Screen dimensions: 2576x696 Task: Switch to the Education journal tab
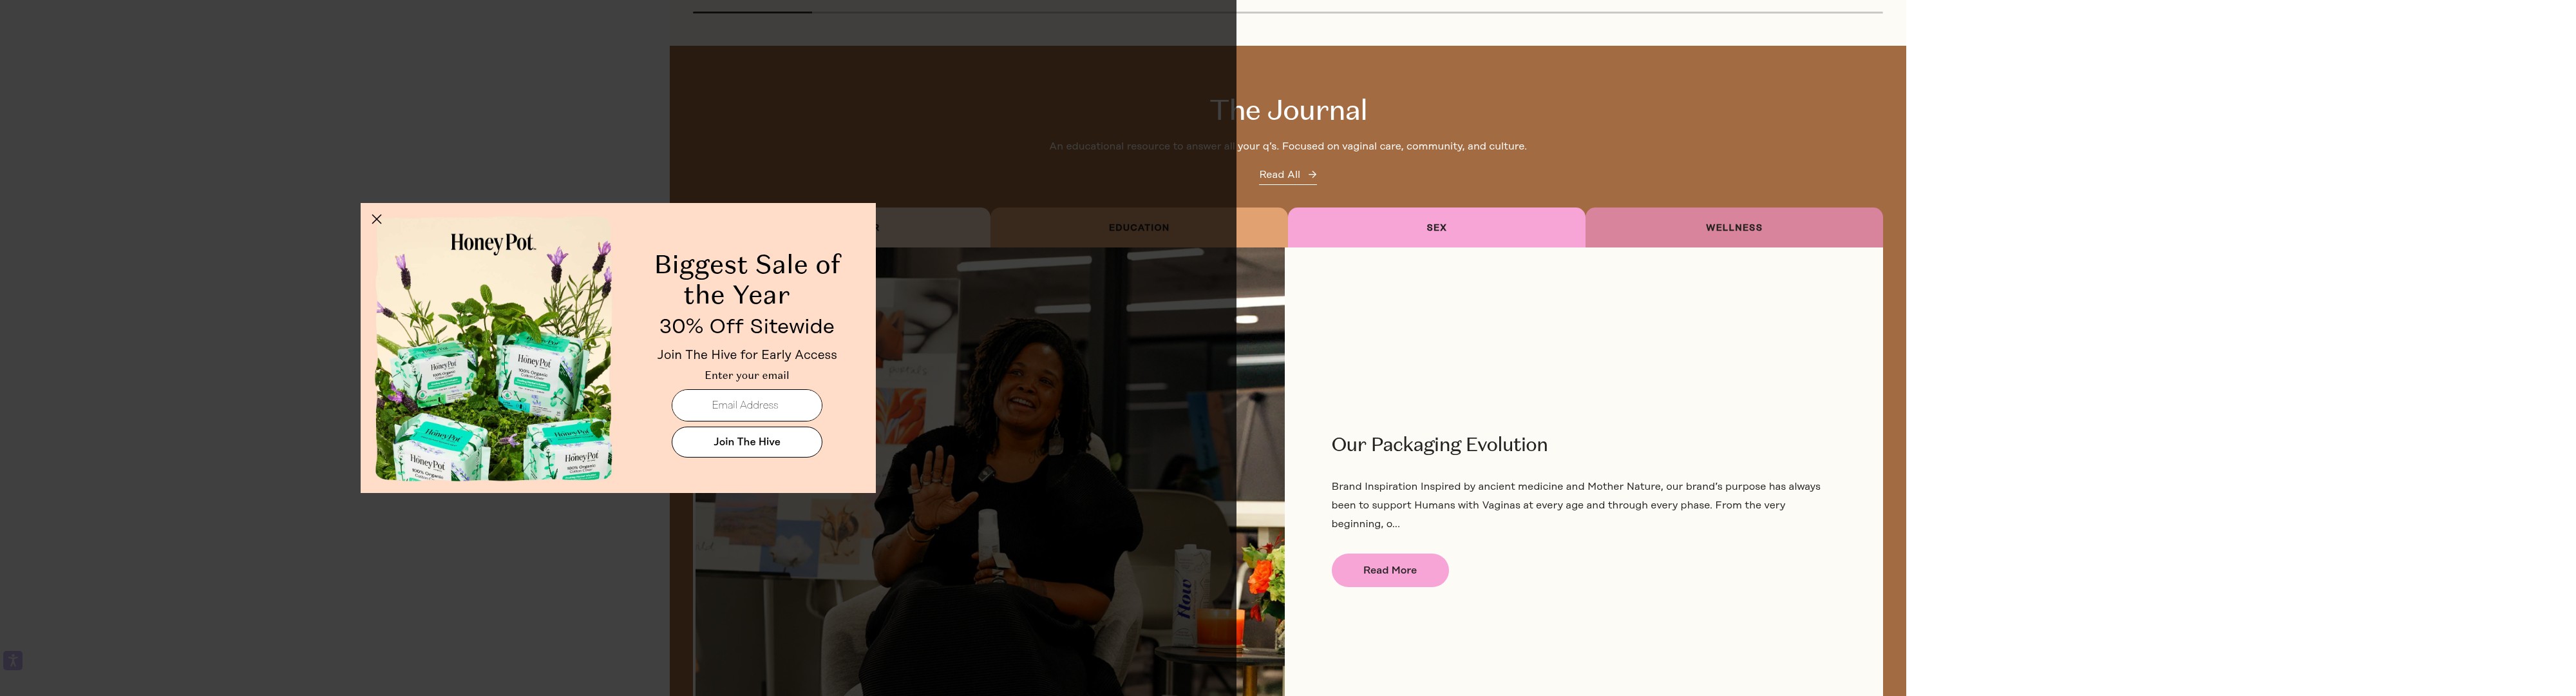[x=1138, y=228]
